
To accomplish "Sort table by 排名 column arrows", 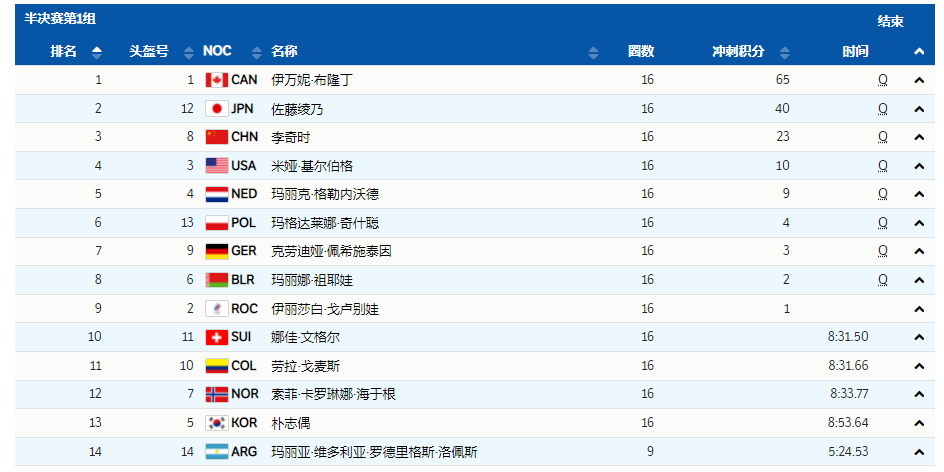I will [96, 52].
